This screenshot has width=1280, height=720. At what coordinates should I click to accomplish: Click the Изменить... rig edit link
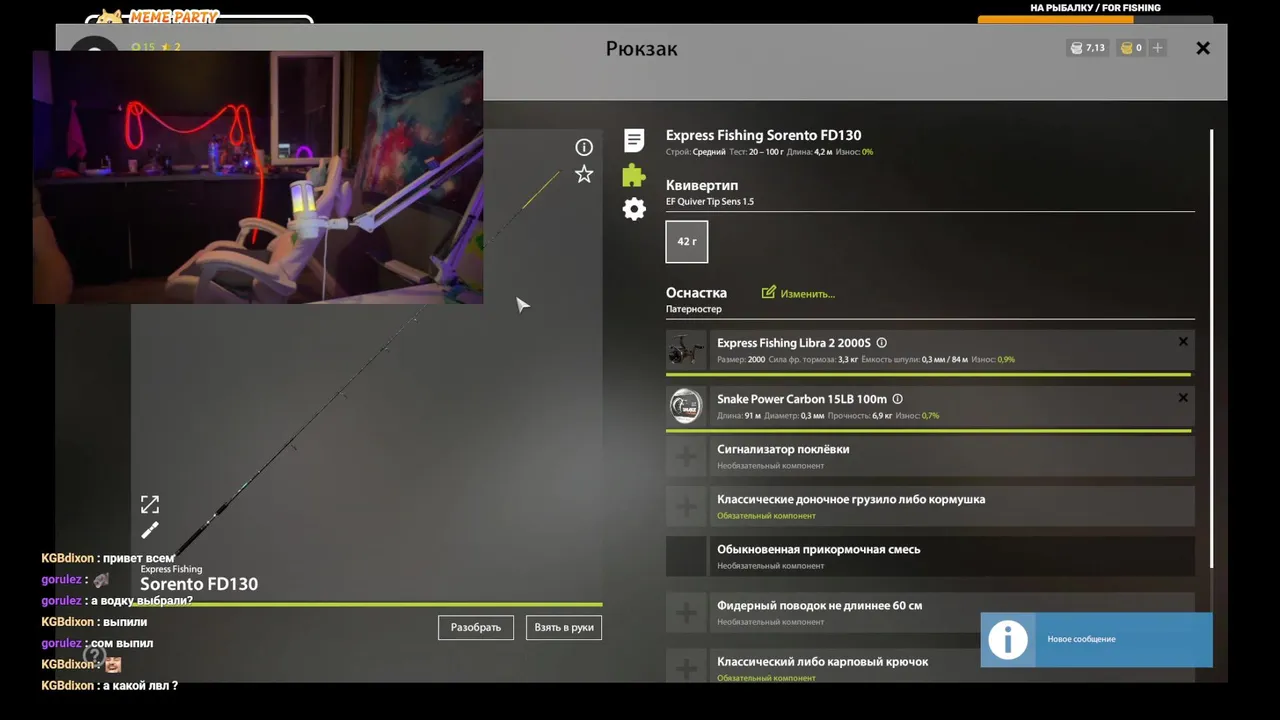(798, 293)
